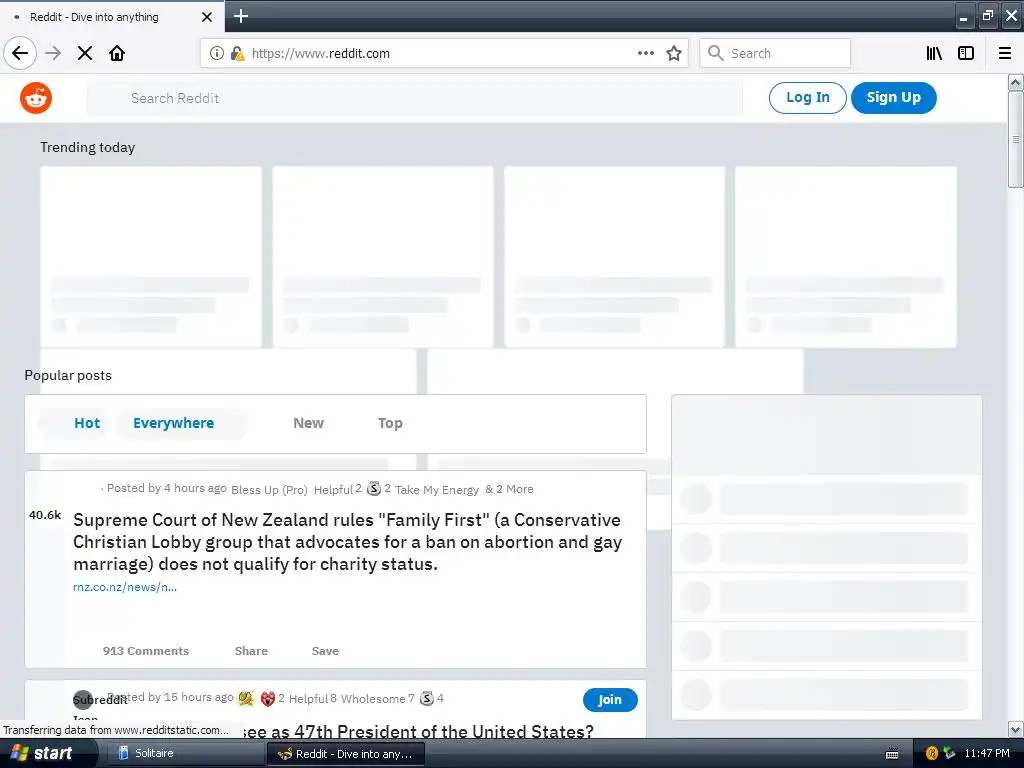Screen dimensions: 1024x768
Task: Click the 'Take My Energy' award label
Action: pyautogui.click(x=437, y=490)
